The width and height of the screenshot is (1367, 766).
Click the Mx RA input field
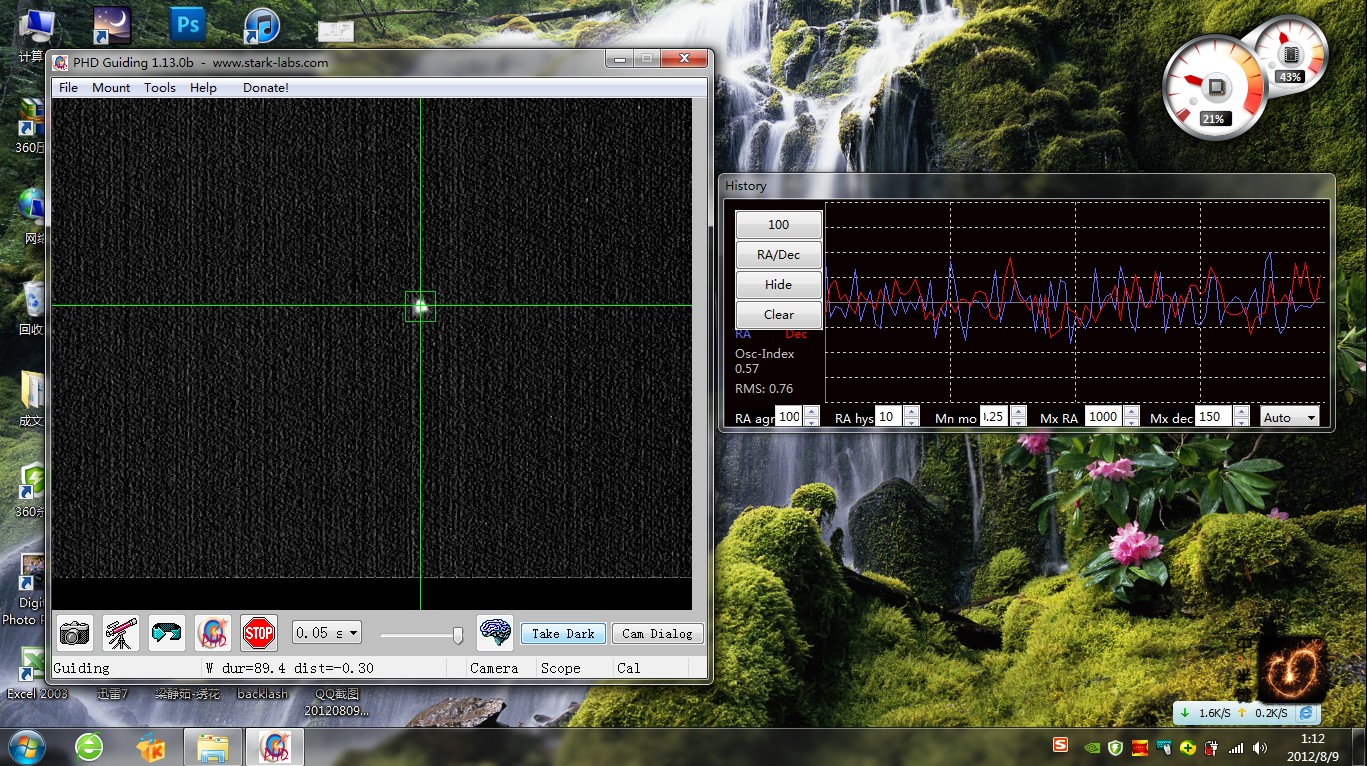pos(1104,417)
